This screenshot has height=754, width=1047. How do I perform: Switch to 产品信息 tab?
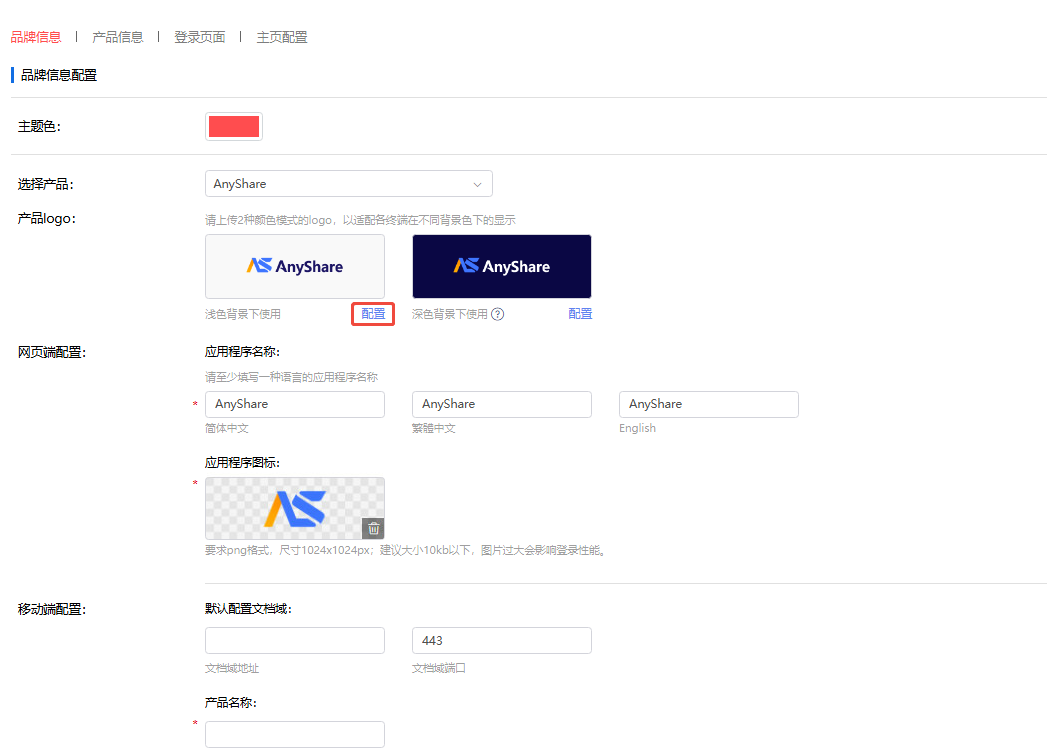118,37
